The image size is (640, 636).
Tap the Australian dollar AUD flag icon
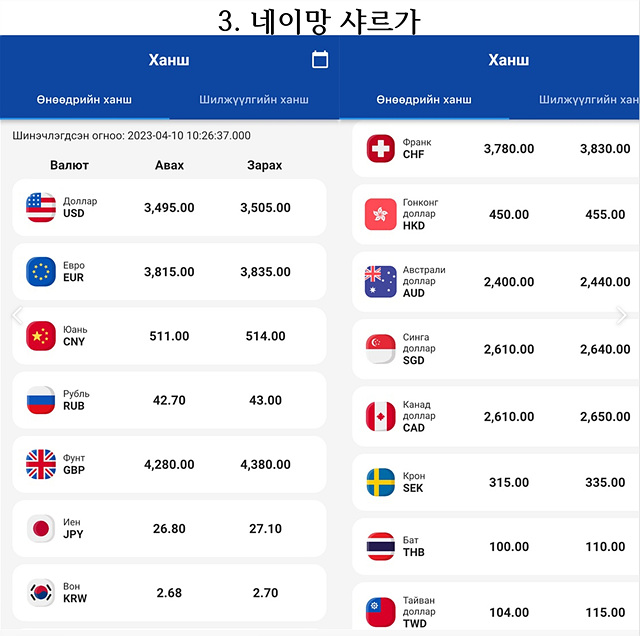point(380,282)
